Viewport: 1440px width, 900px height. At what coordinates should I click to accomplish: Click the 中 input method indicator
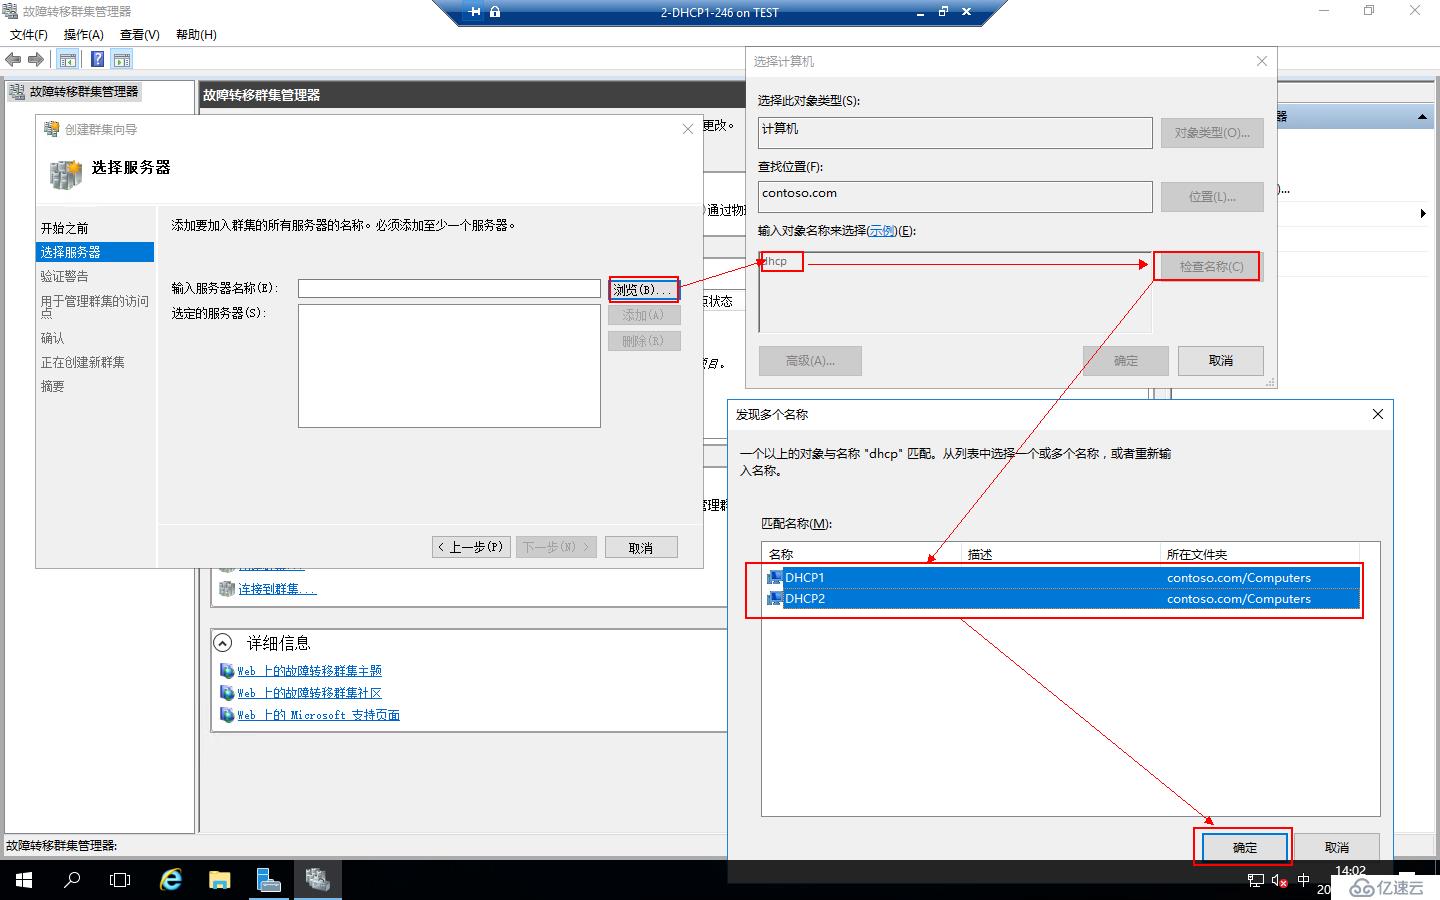click(x=1303, y=881)
